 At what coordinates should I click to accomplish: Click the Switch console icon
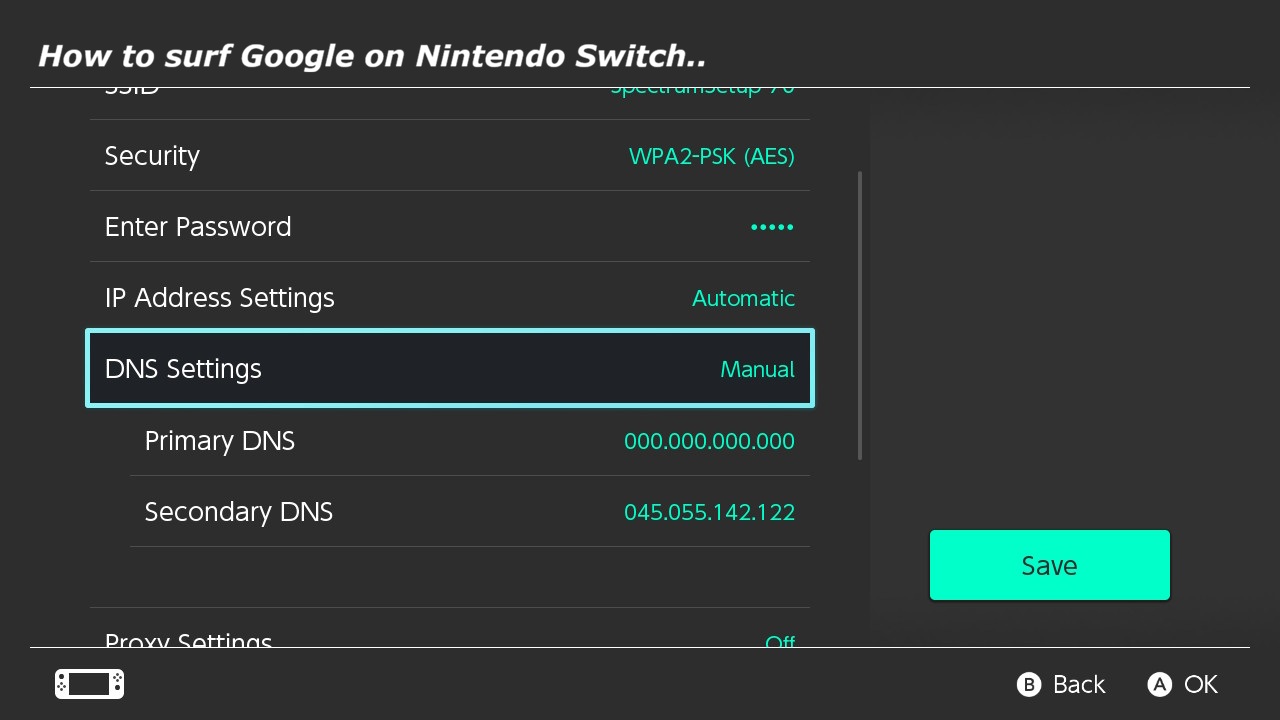coord(89,684)
